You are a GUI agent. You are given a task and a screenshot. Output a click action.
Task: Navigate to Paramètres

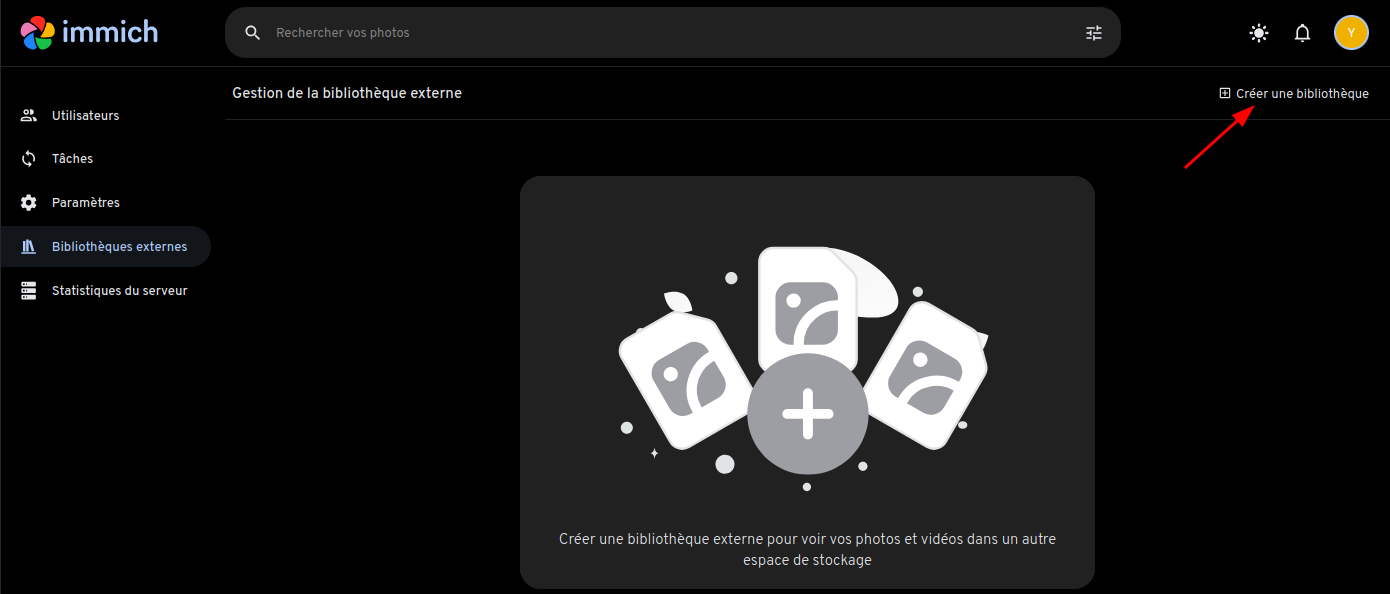pos(86,203)
